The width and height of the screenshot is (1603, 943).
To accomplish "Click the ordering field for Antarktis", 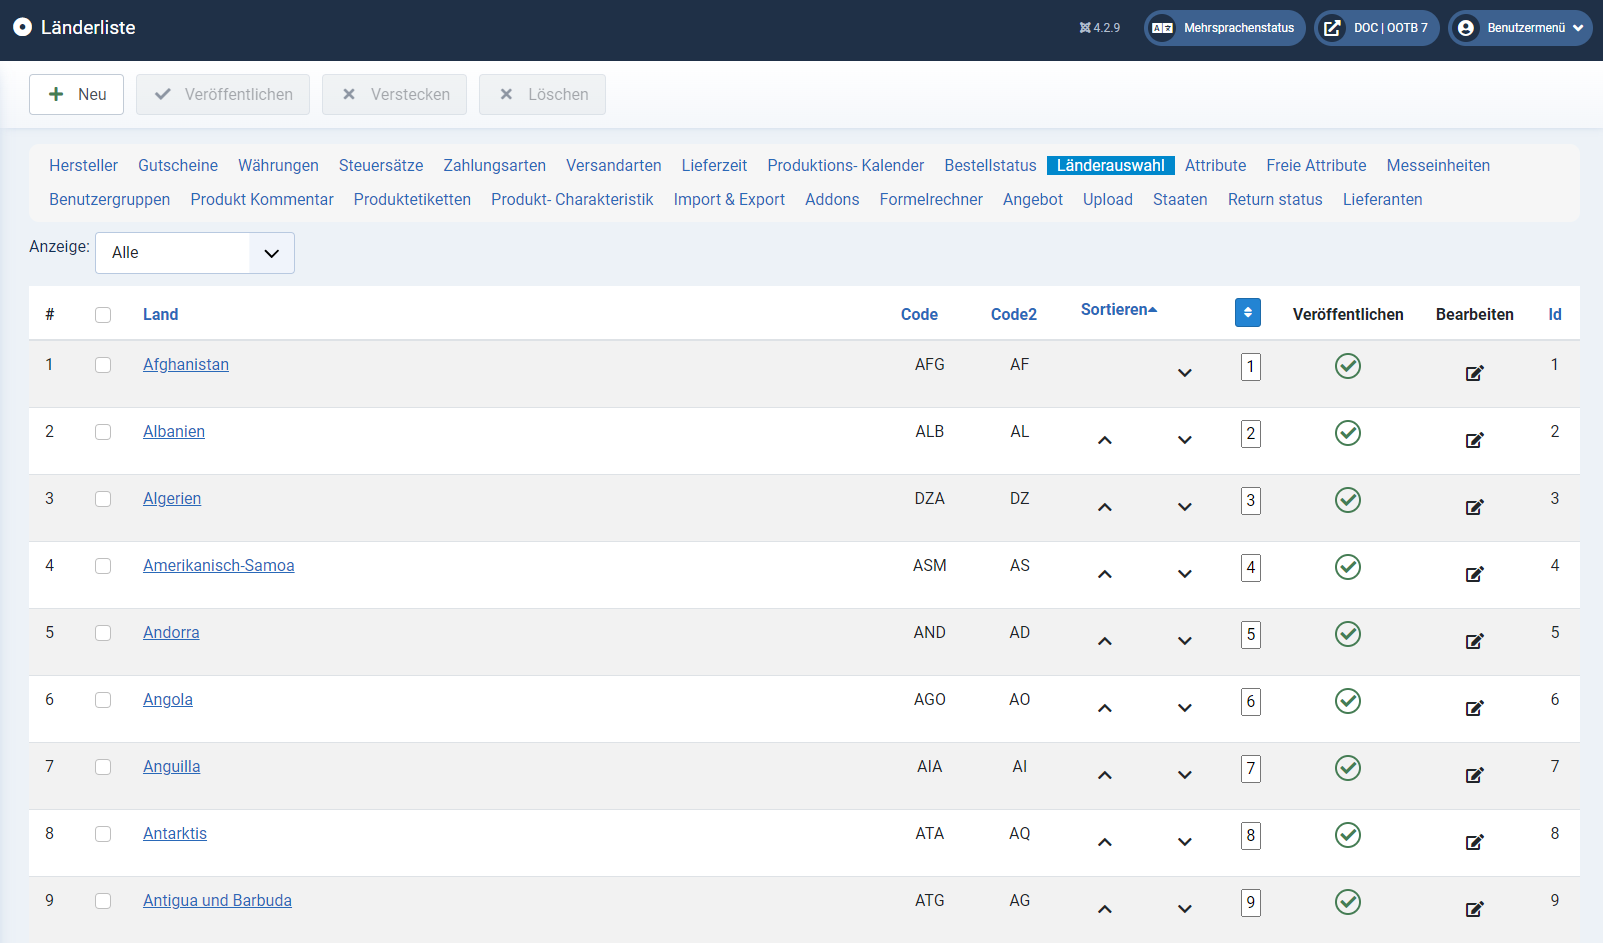I will (x=1250, y=835).
